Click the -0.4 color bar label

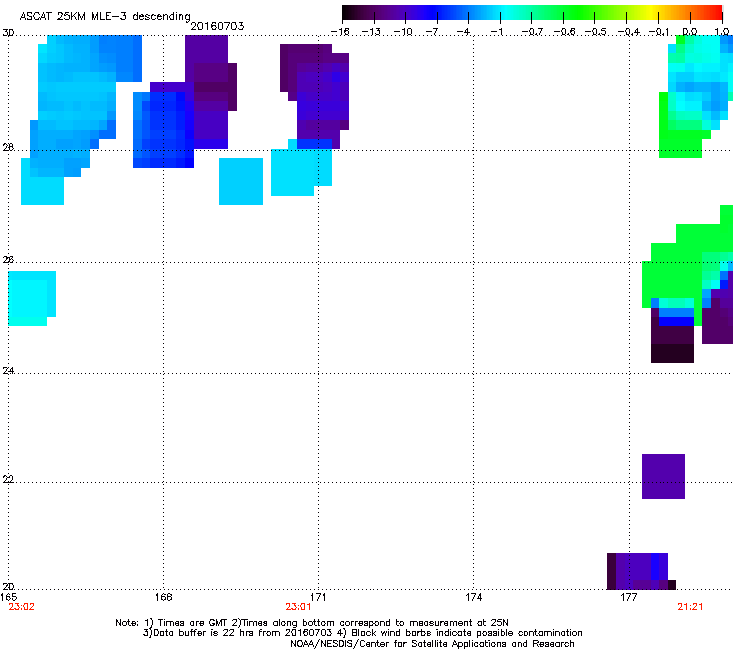tap(628, 32)
